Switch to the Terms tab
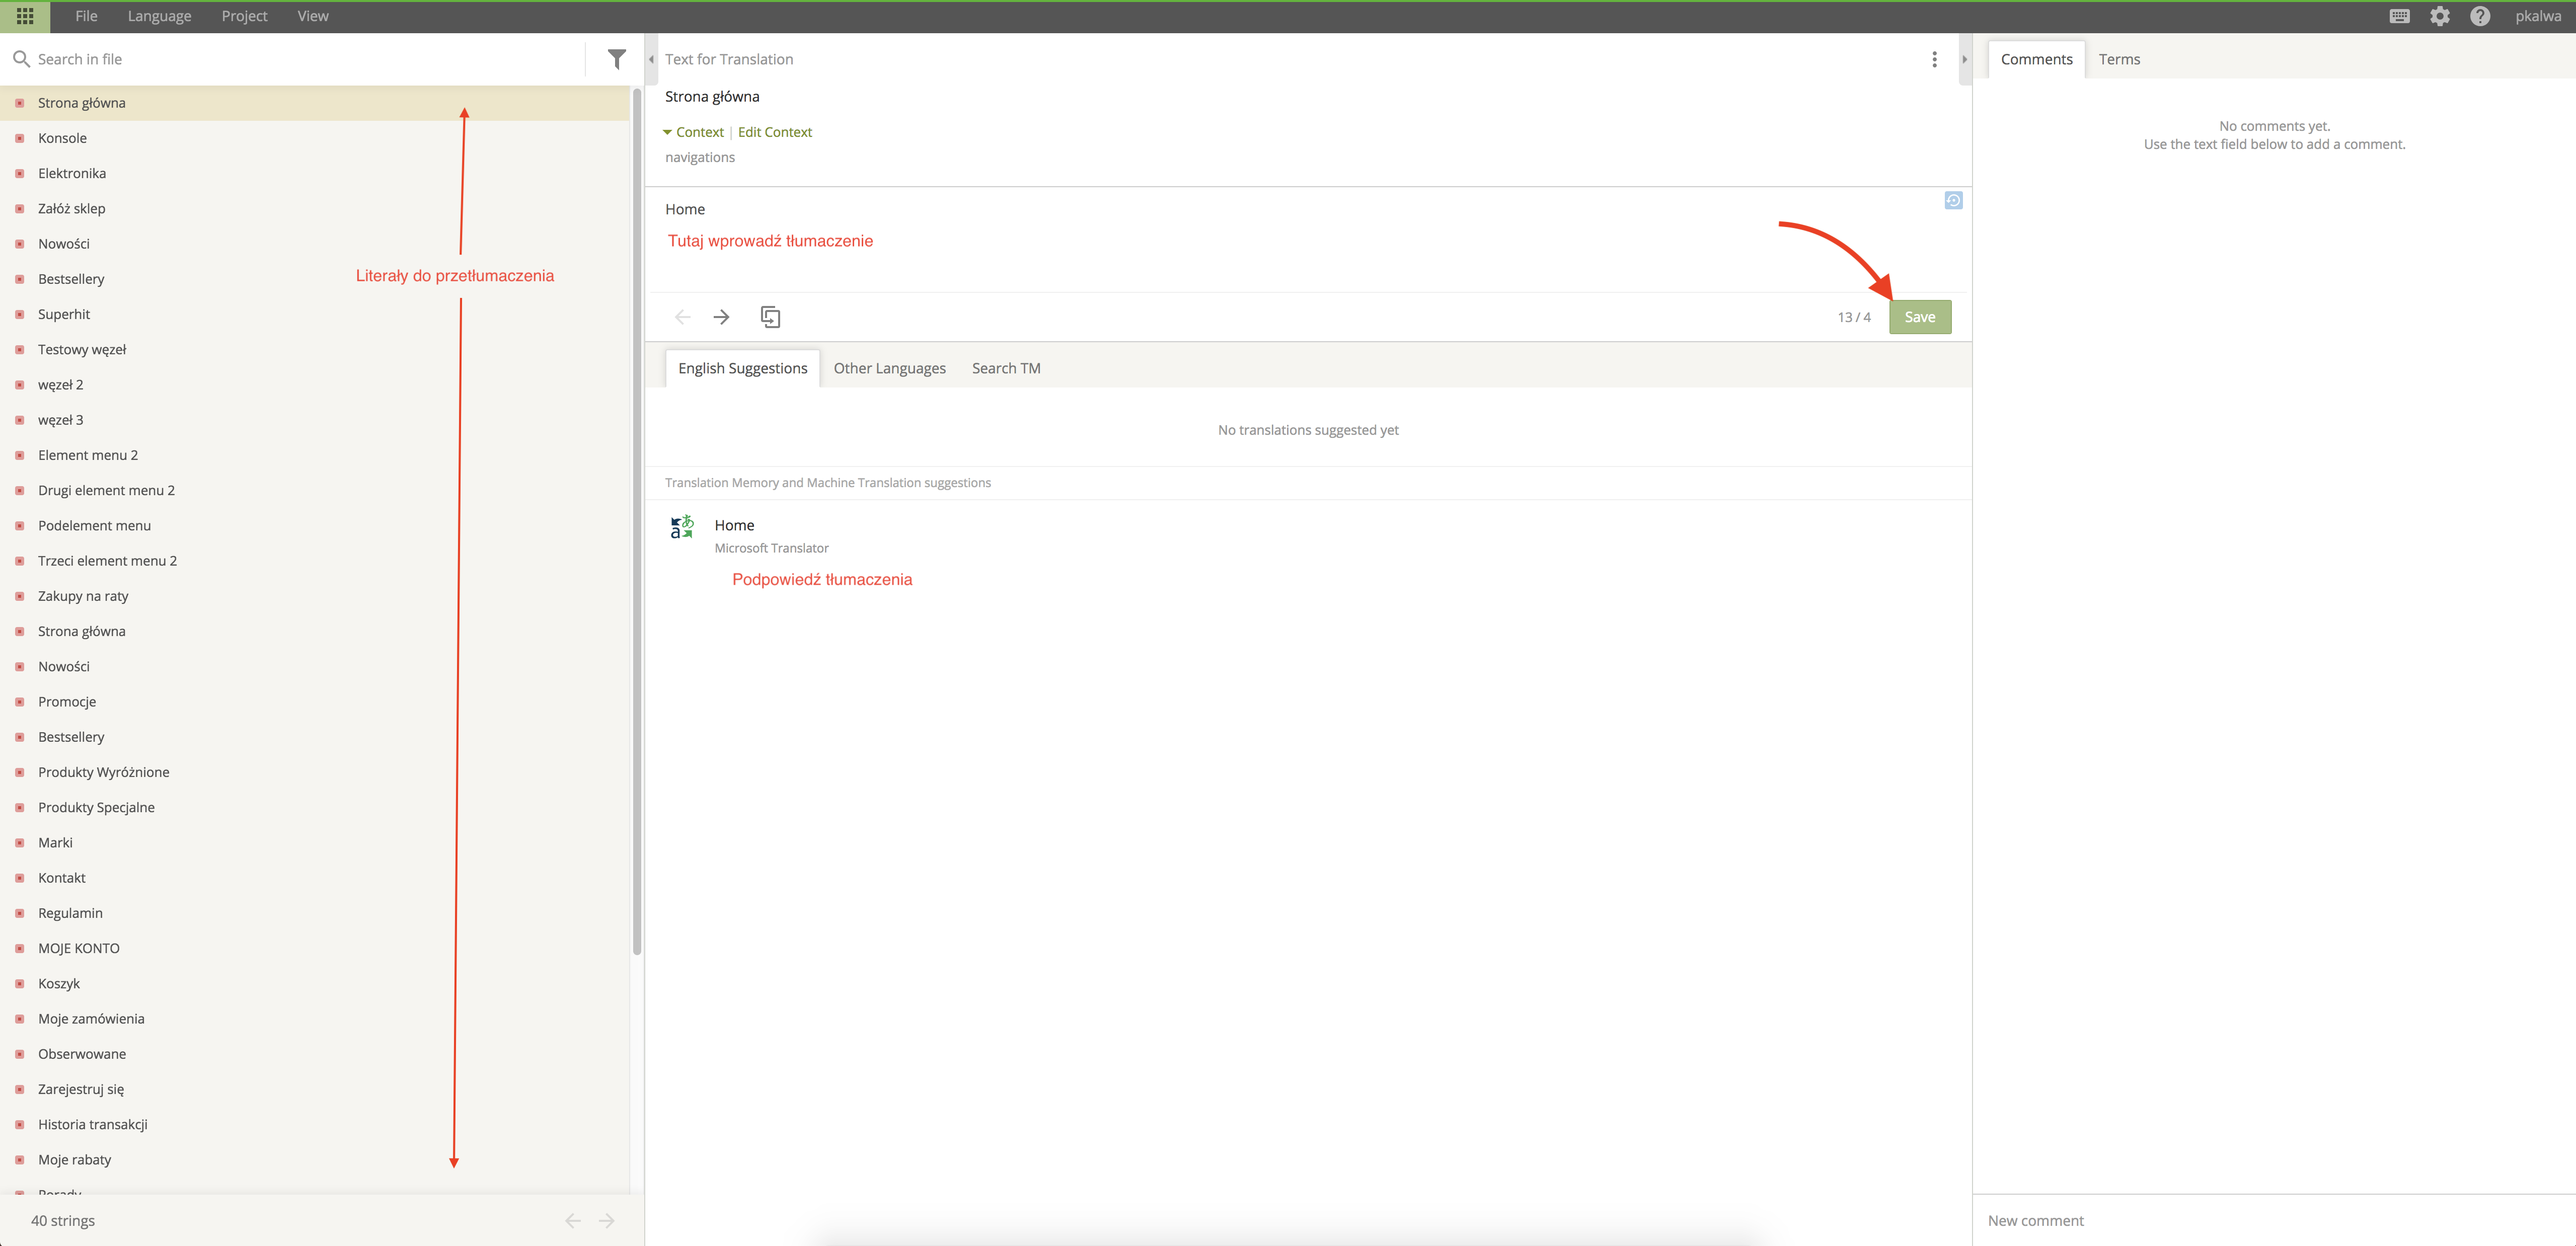Viewport: 2576px width, 1246px height. 2119,59
